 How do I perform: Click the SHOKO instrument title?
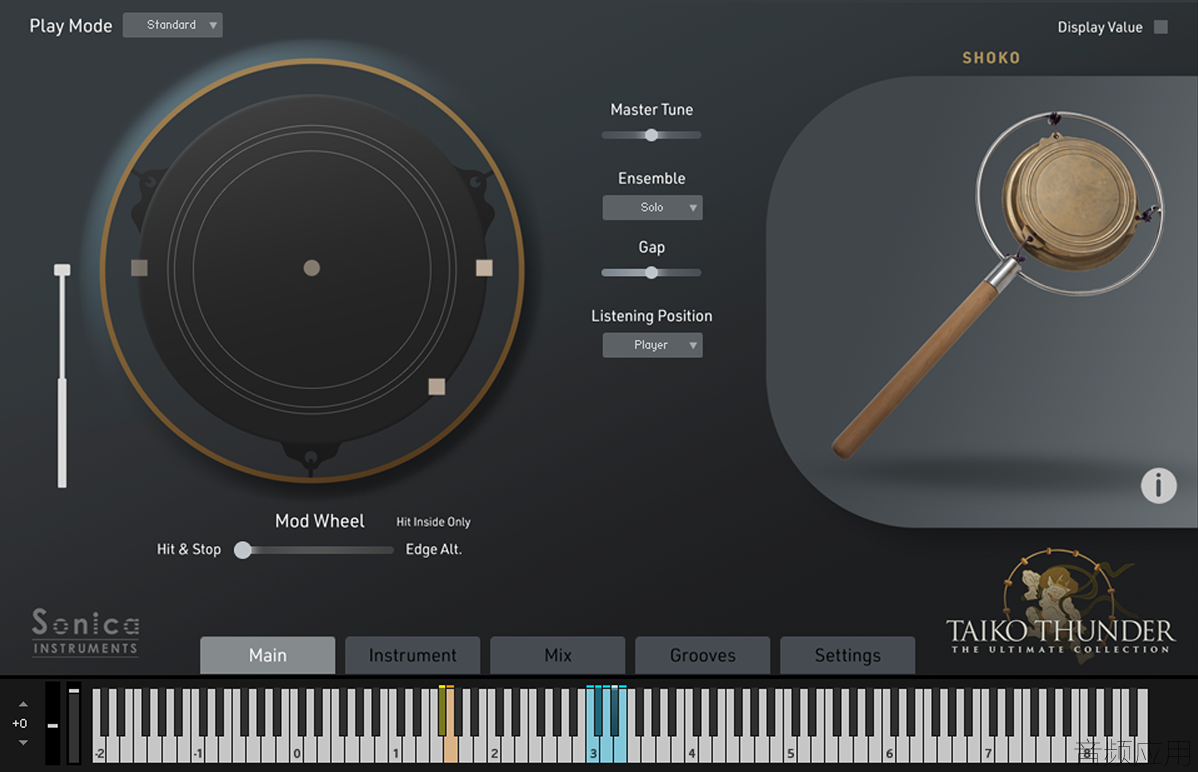991,58
